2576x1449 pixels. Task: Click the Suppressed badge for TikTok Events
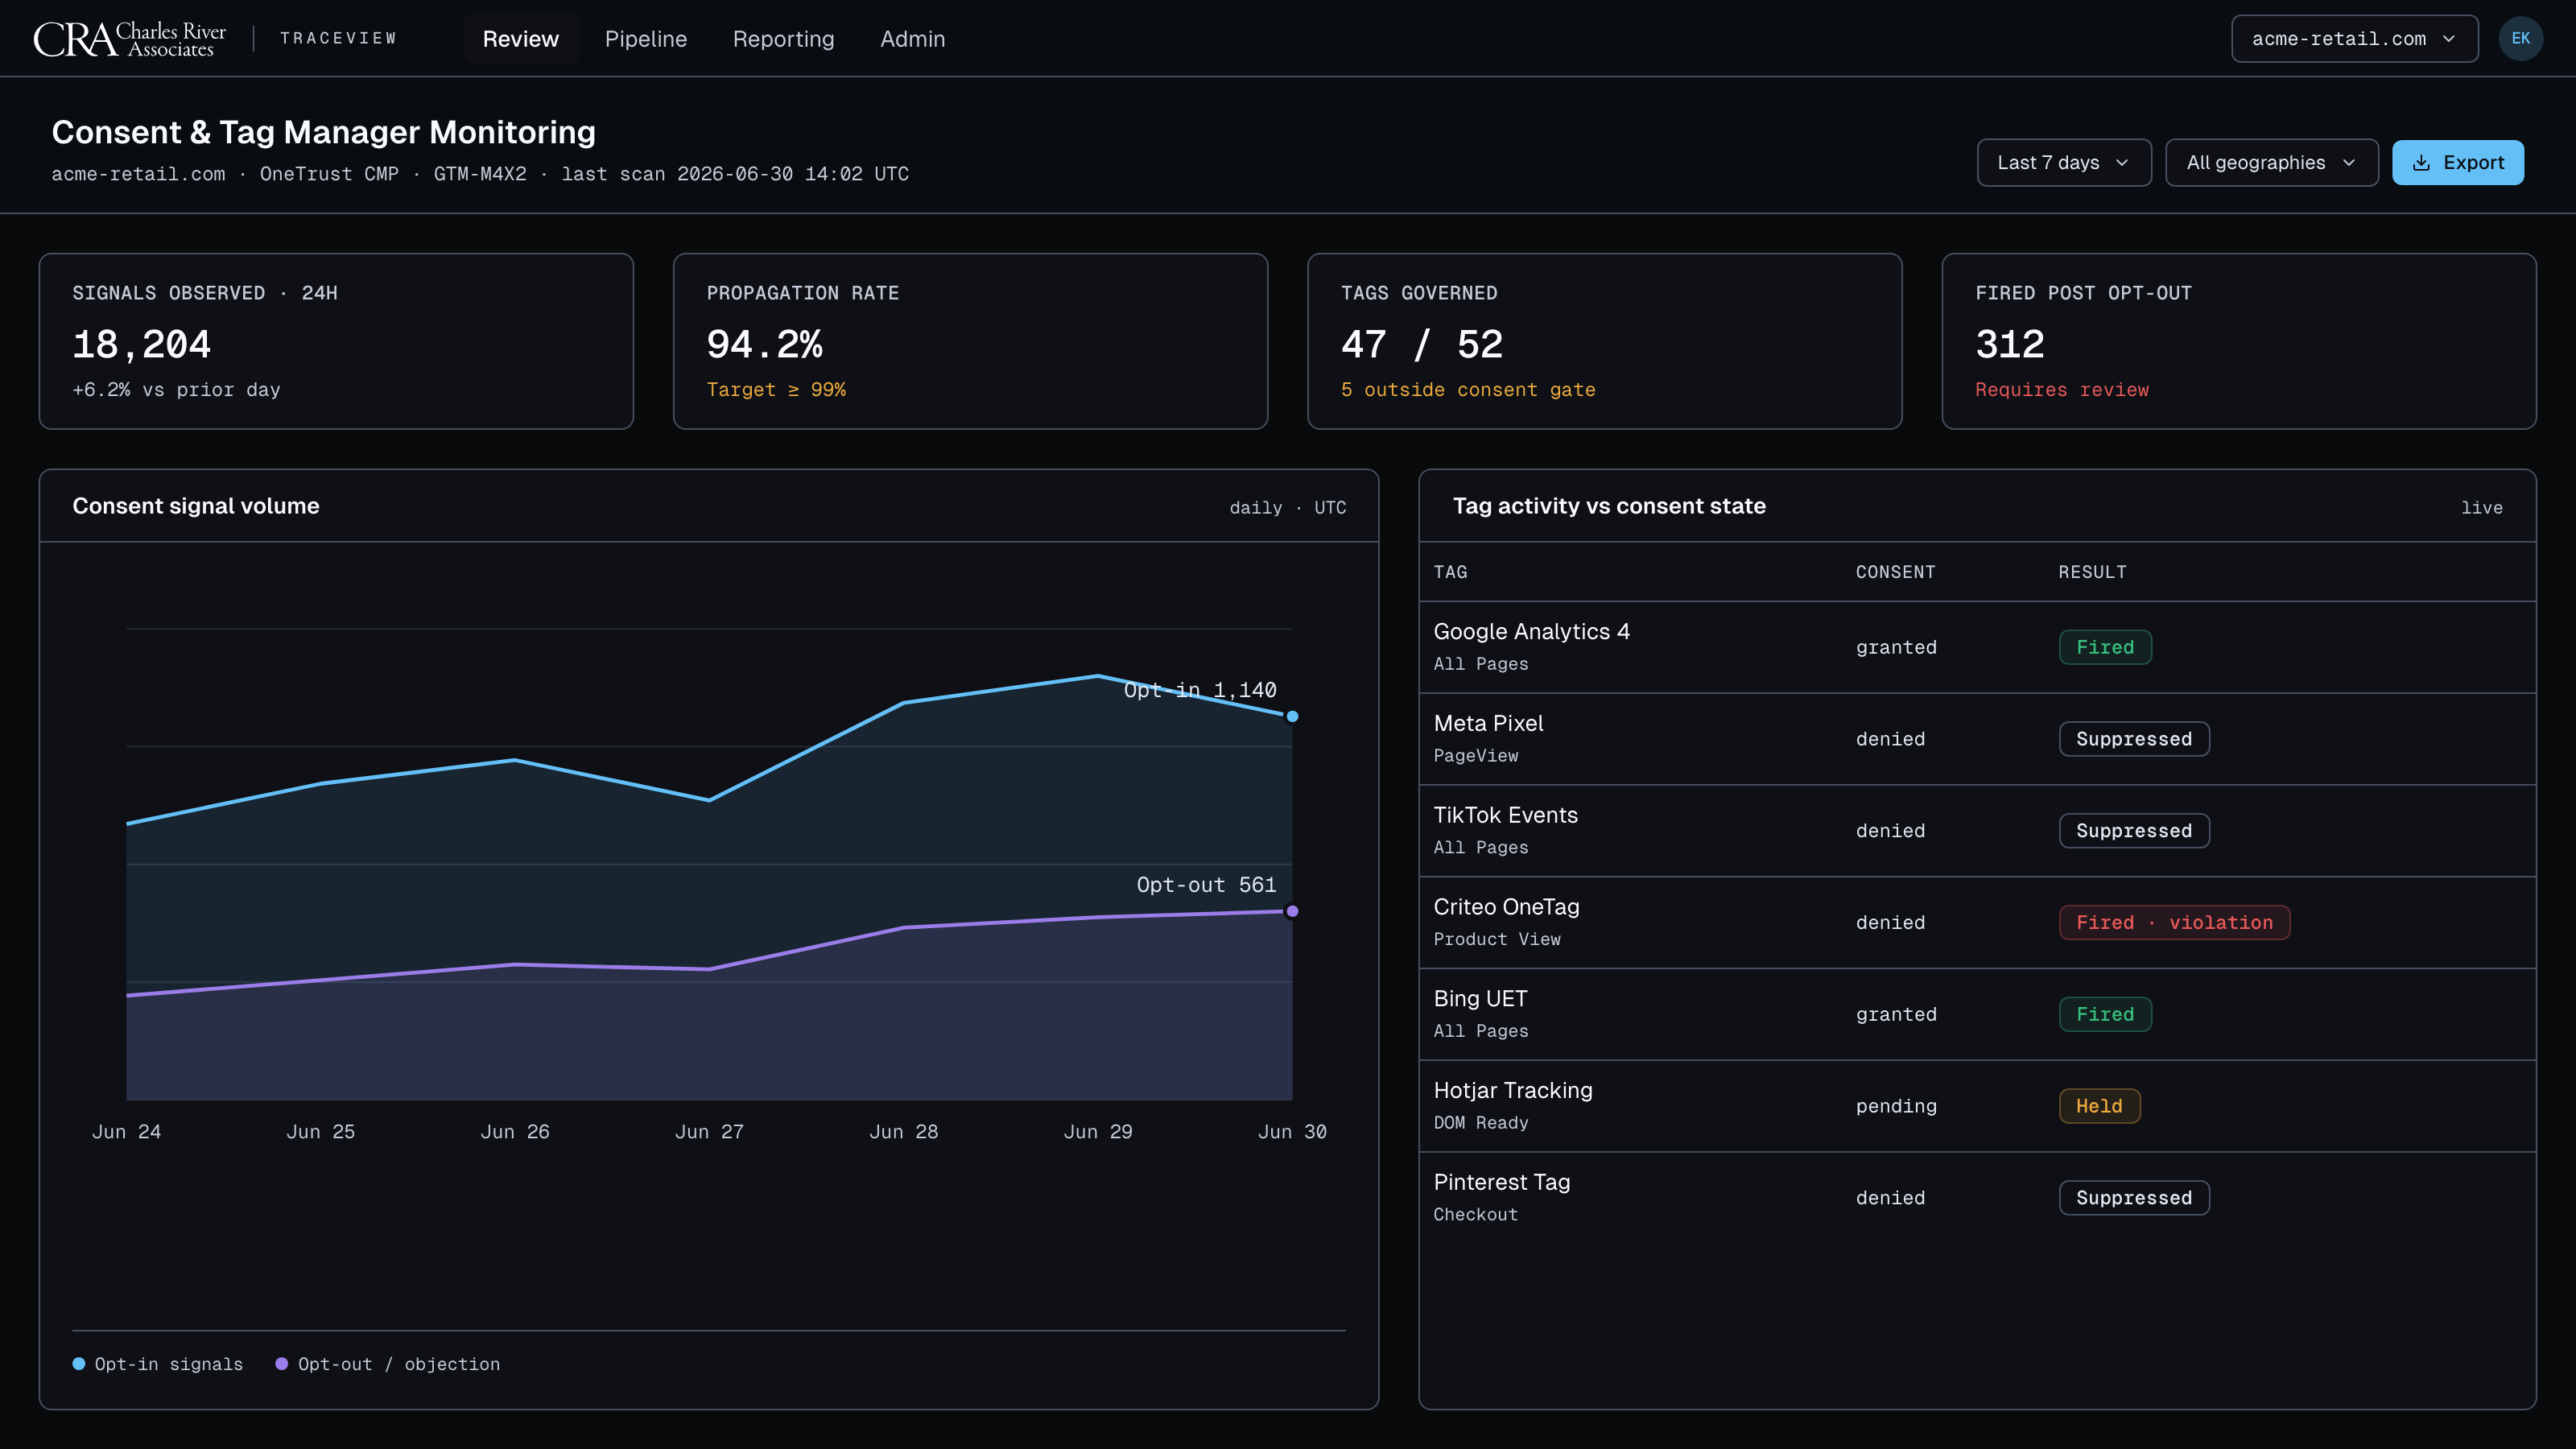tap(2134, 831)
